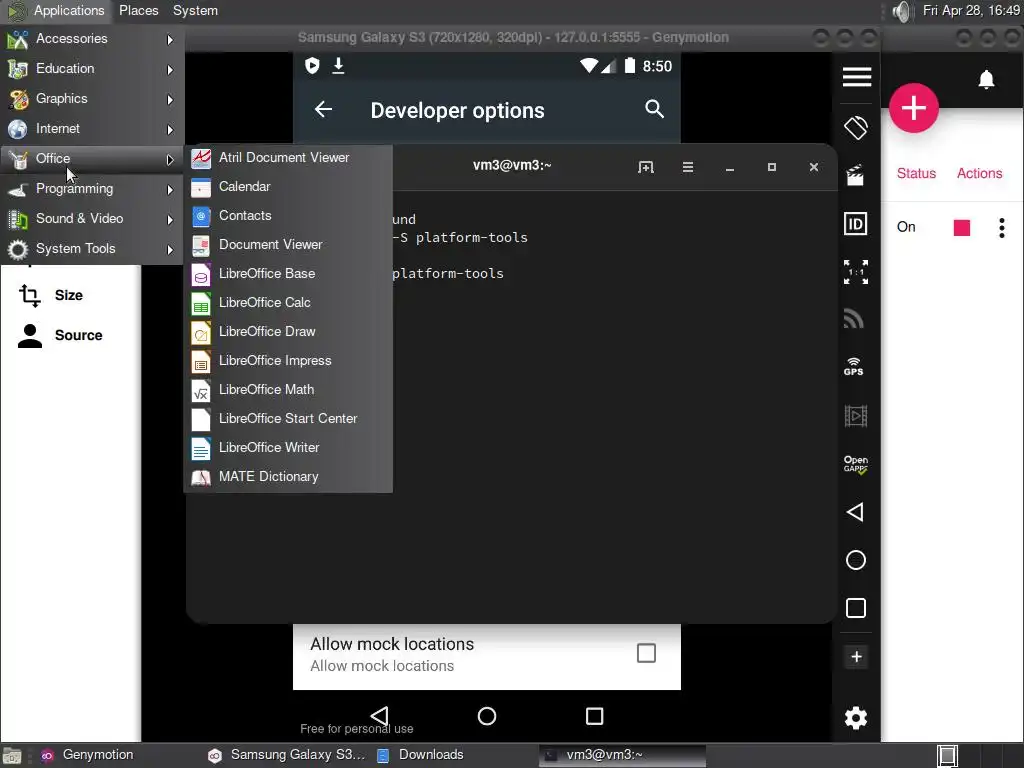The image size is (1024, 768).
Task: Expand the Accessories submenu arrow
Action: [x=170, y=39]
